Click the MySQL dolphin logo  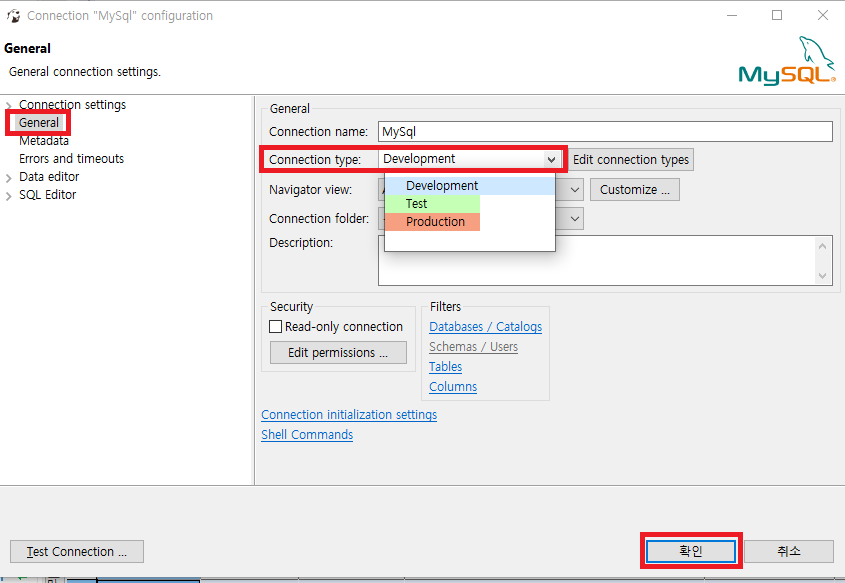point(787,60)
